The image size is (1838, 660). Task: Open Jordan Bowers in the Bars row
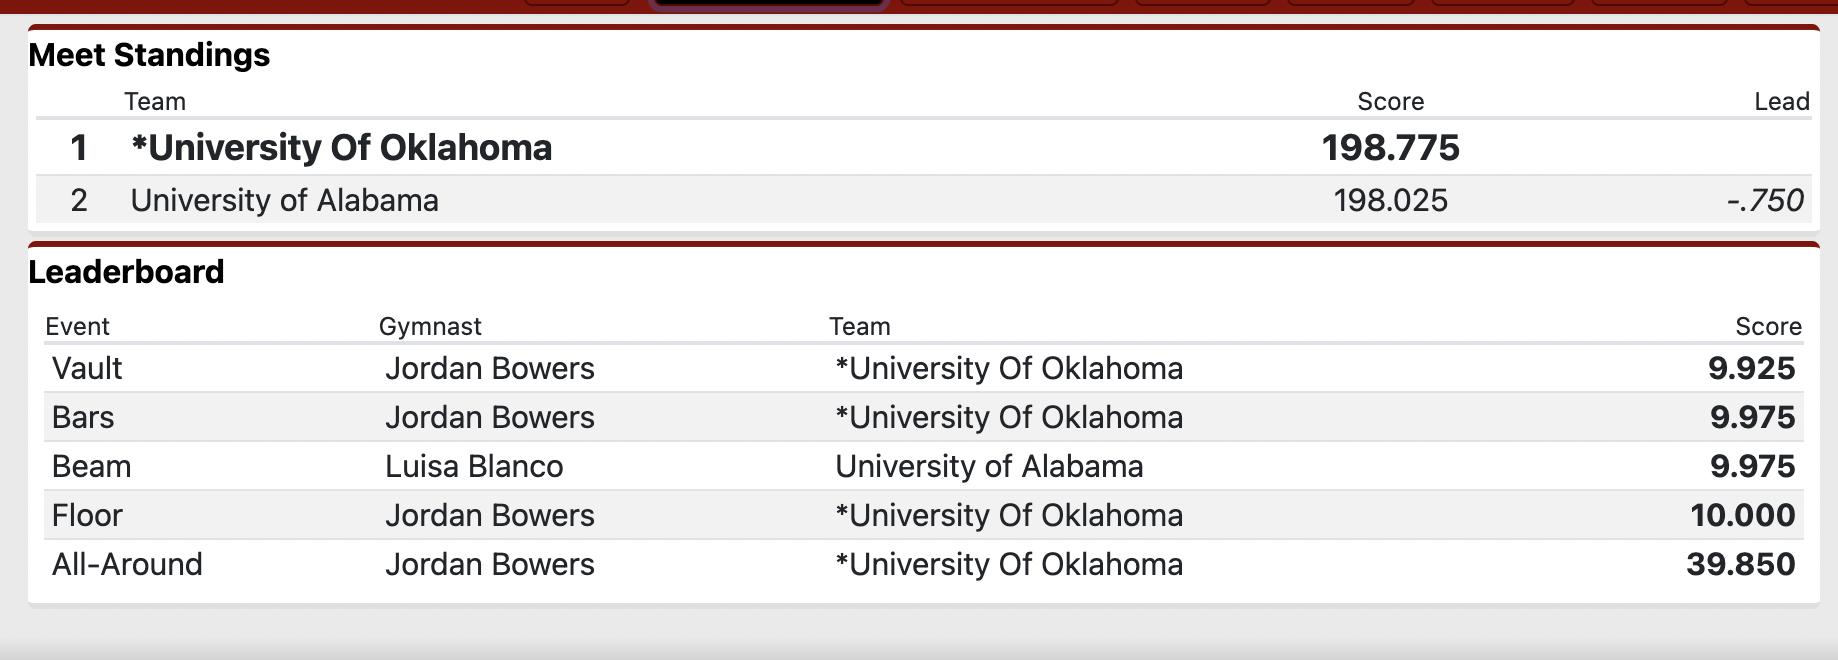pyautogui.click(x=490, y=417)
